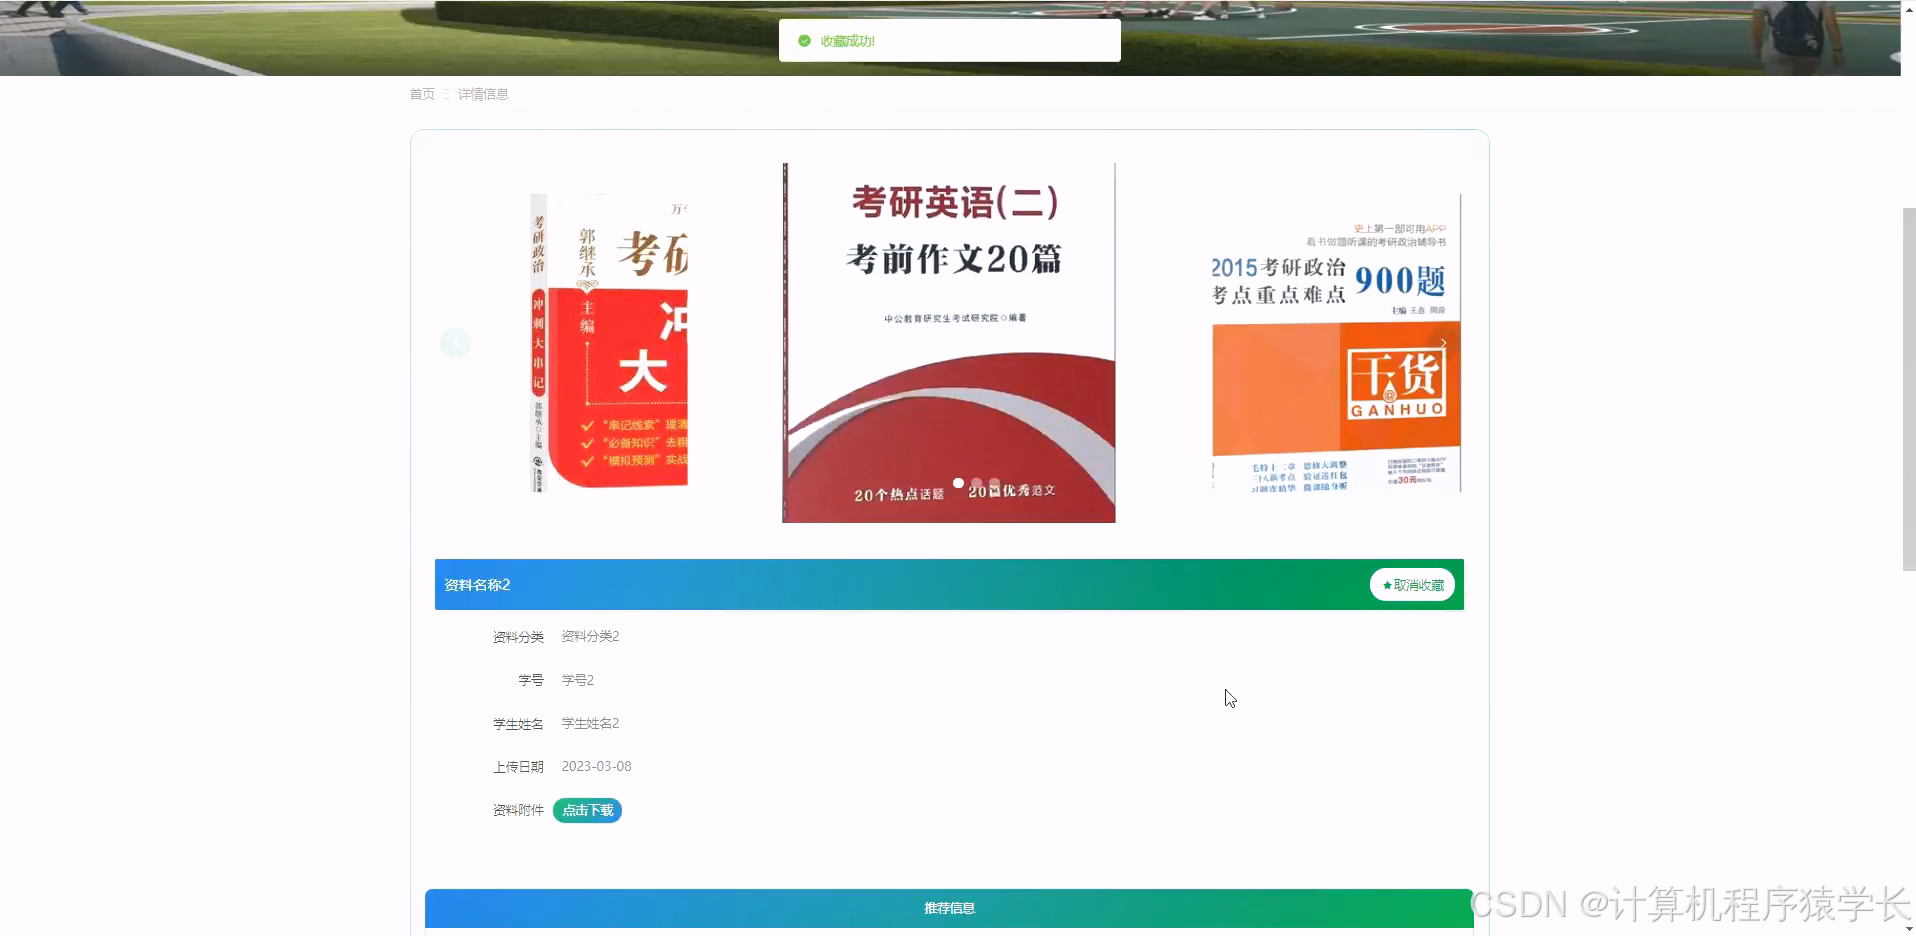Open the 资料名称2 title bar
1916x936 pixels.
(478, 585)
